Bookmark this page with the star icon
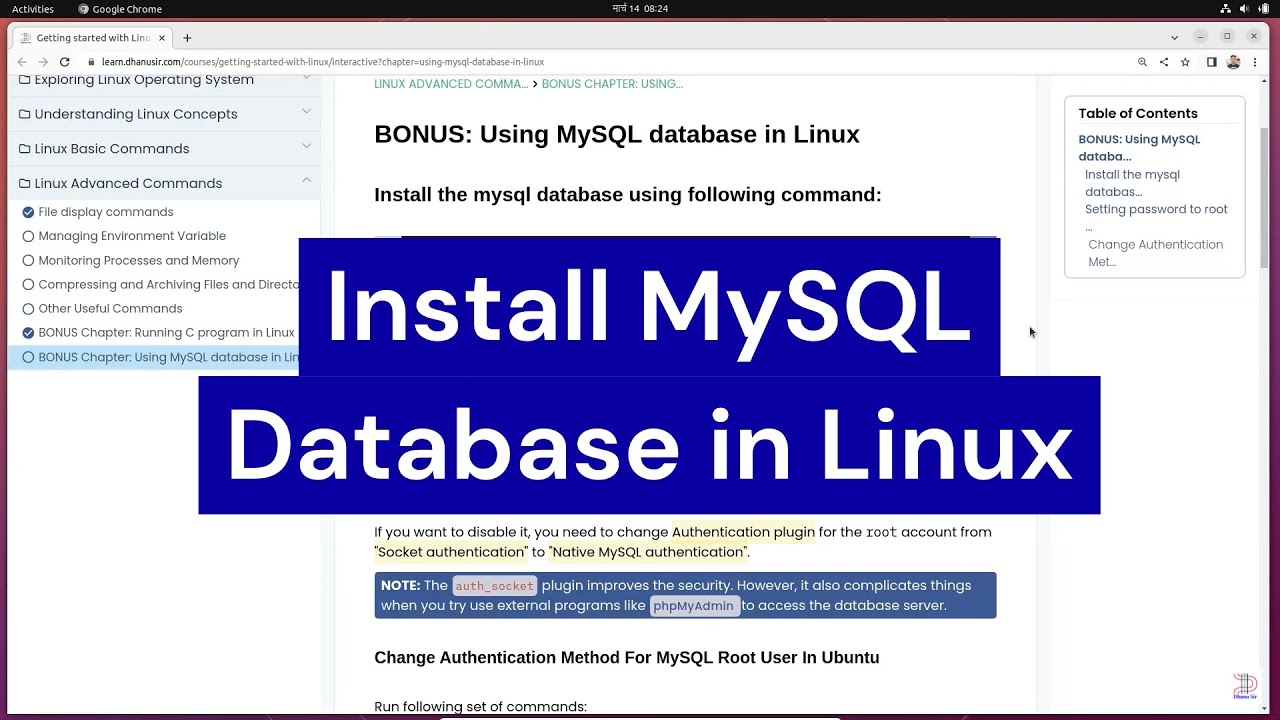Screen dimensions: 1280x720 [1185, 62]
